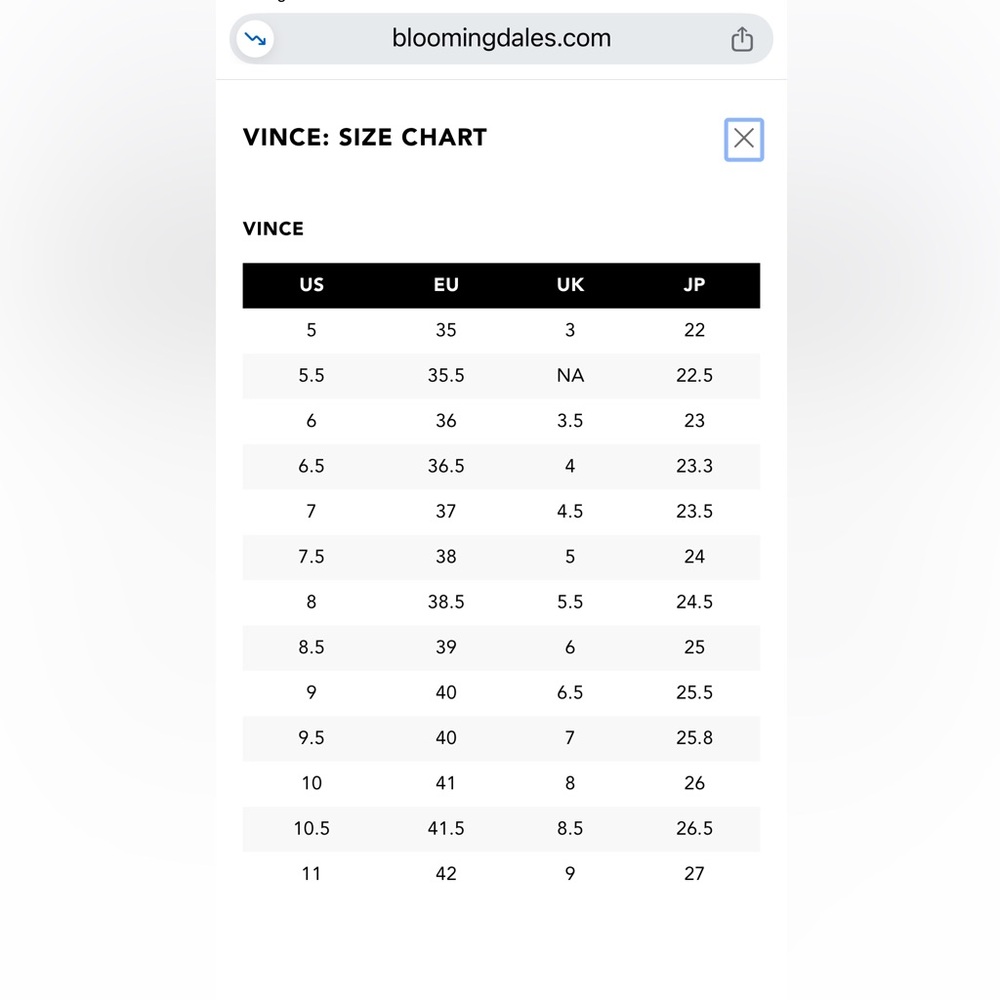Viewport: 1000px width, 1000px height.
Task: Click EU size 36.5 cell
Action: click(446, 466)
